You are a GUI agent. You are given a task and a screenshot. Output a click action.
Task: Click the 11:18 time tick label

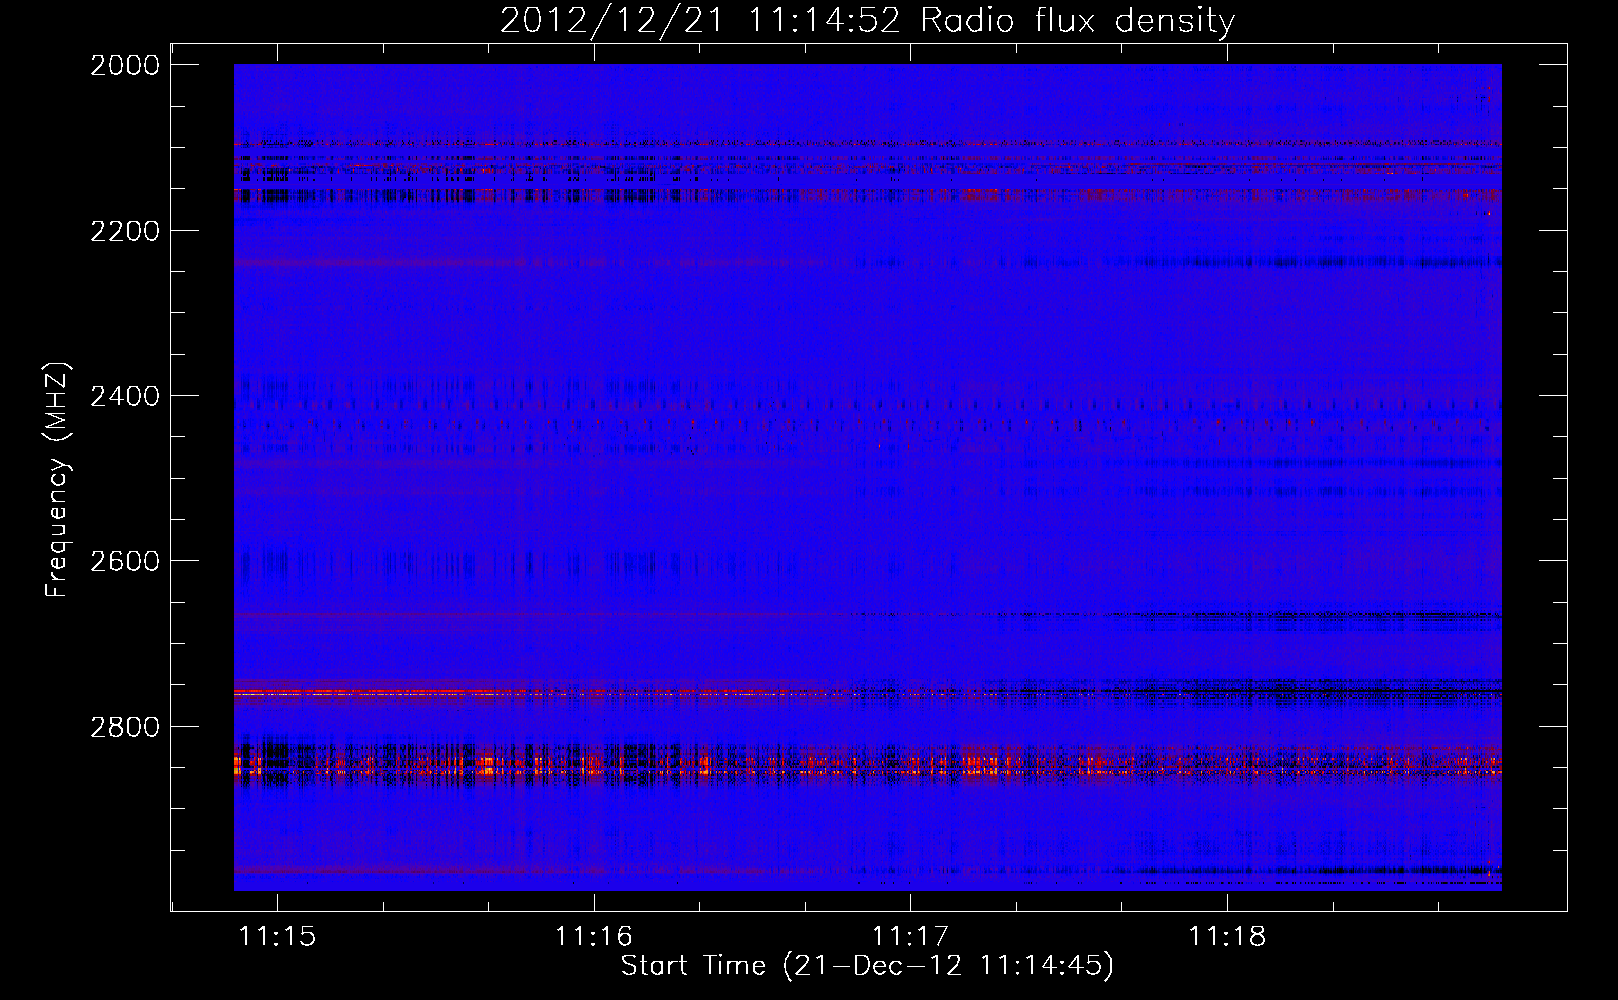click(1227, 936)
